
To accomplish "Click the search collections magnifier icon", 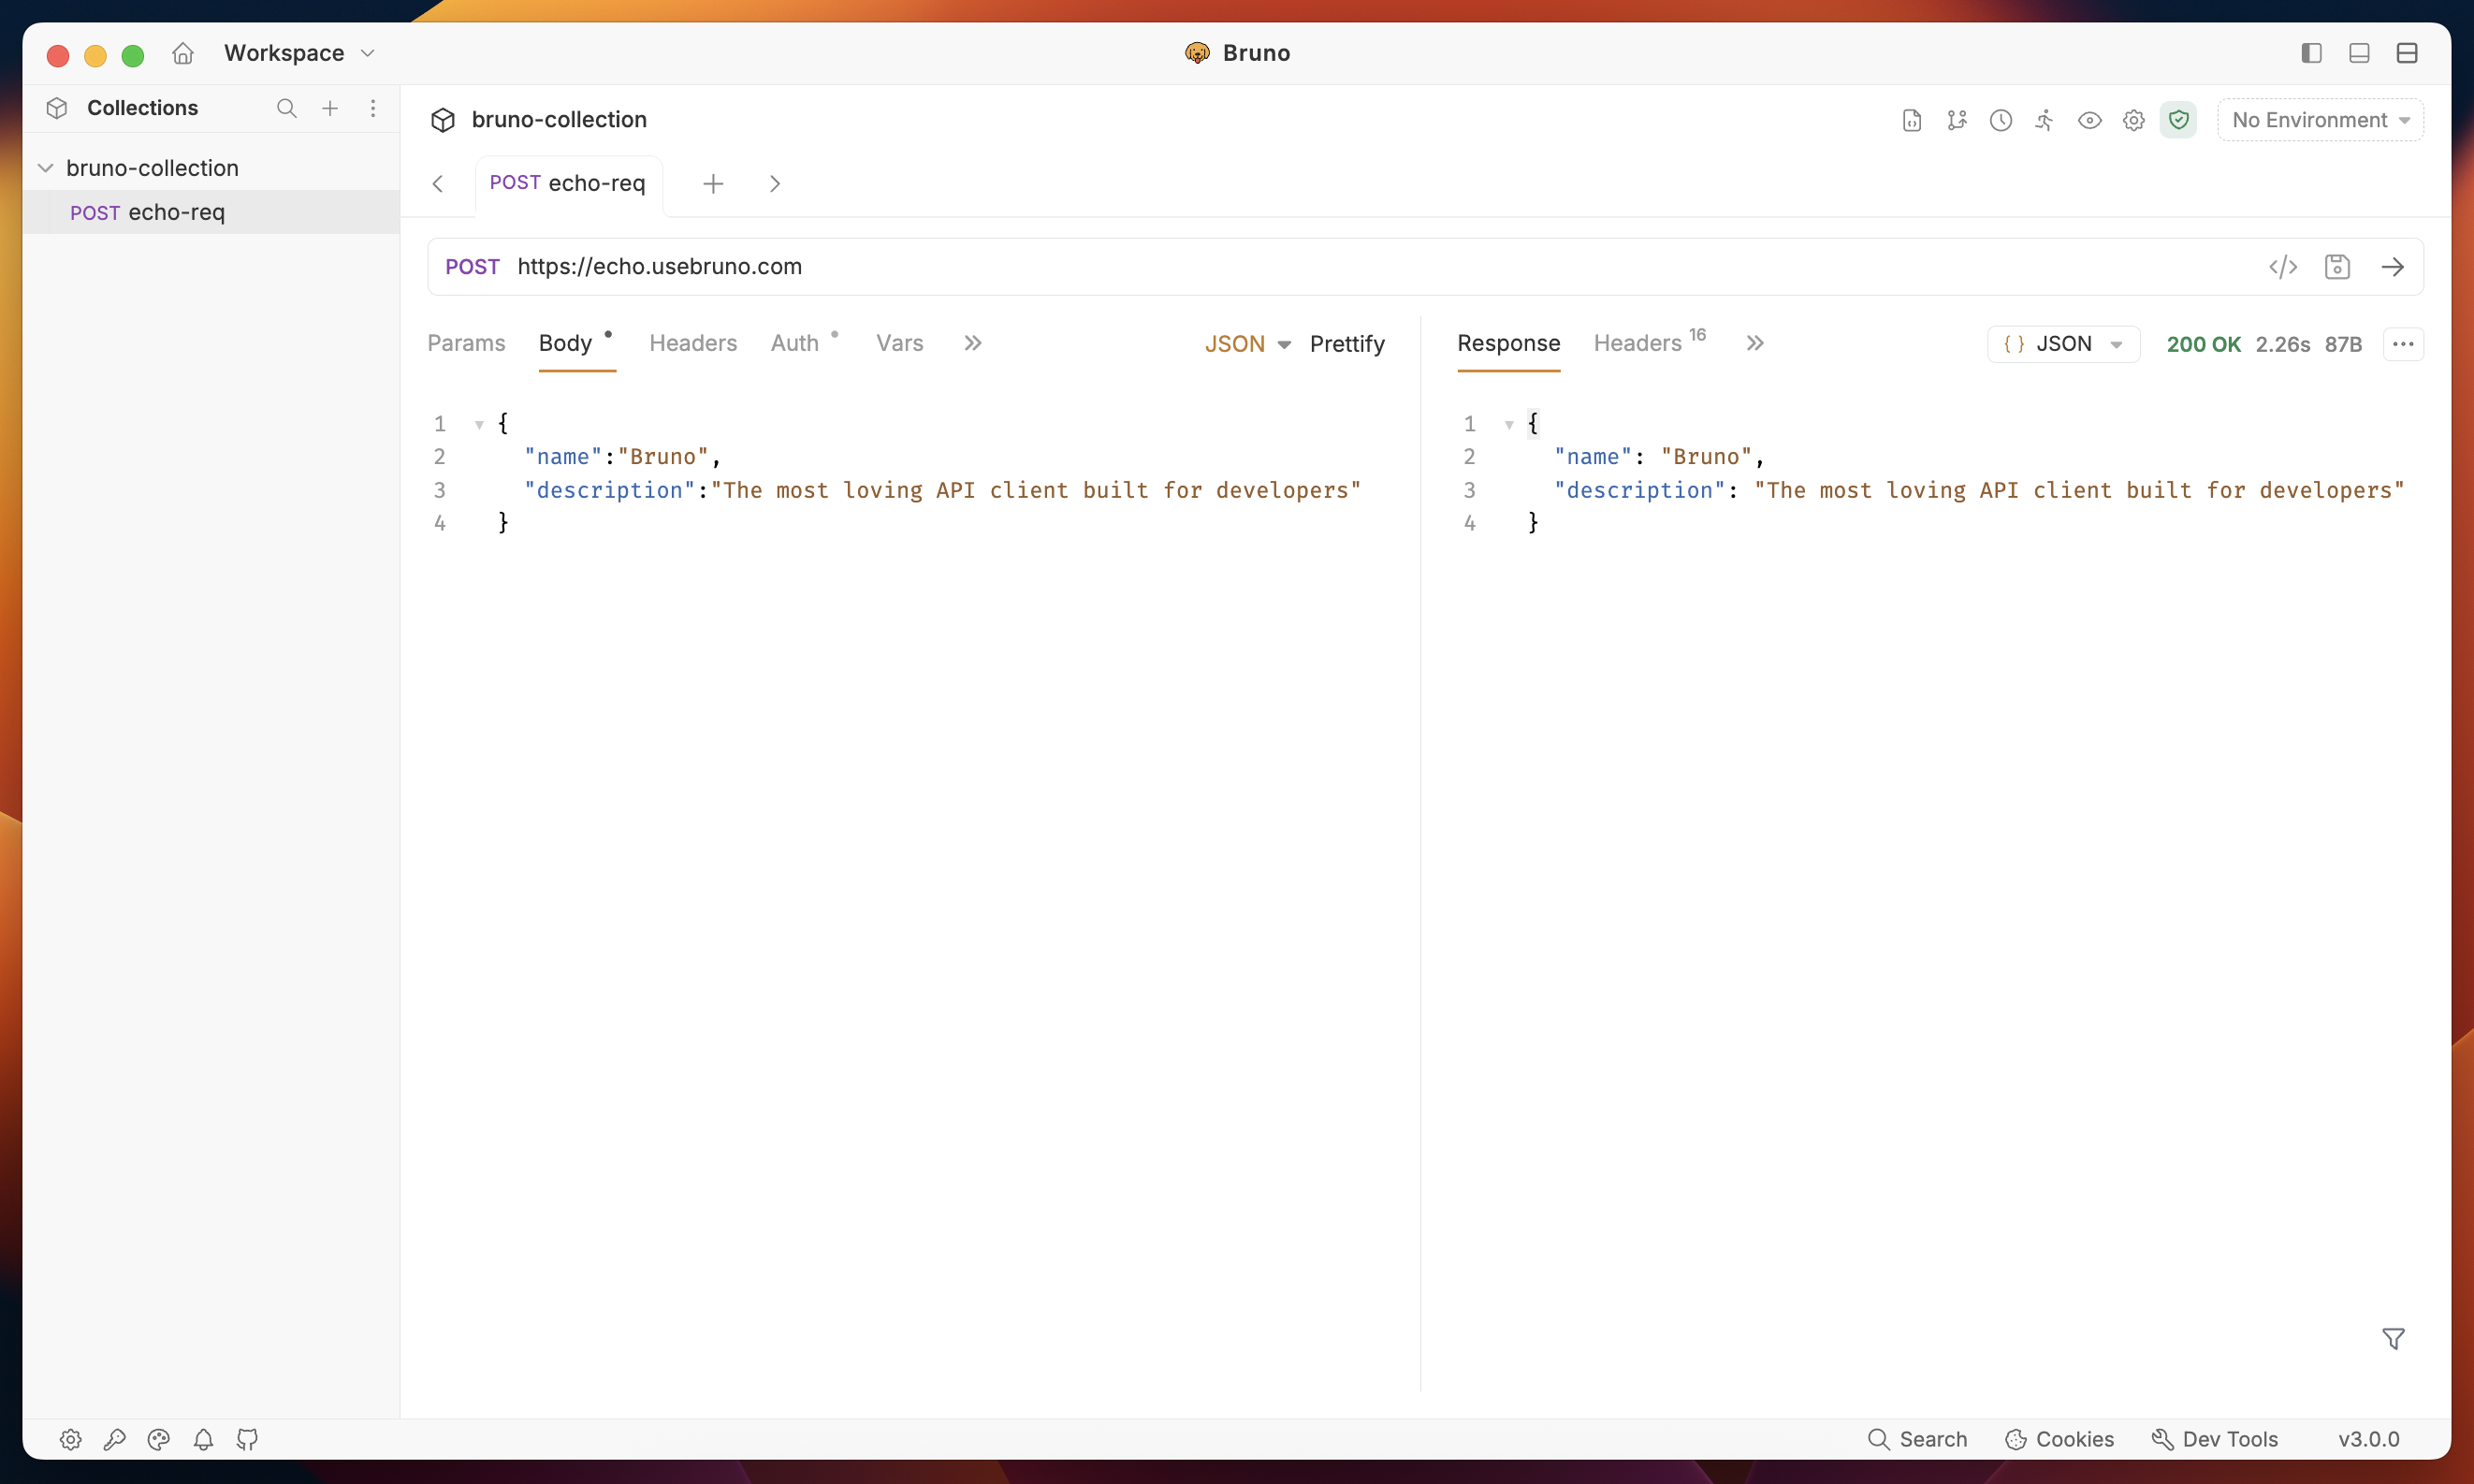I will (286, 108).
